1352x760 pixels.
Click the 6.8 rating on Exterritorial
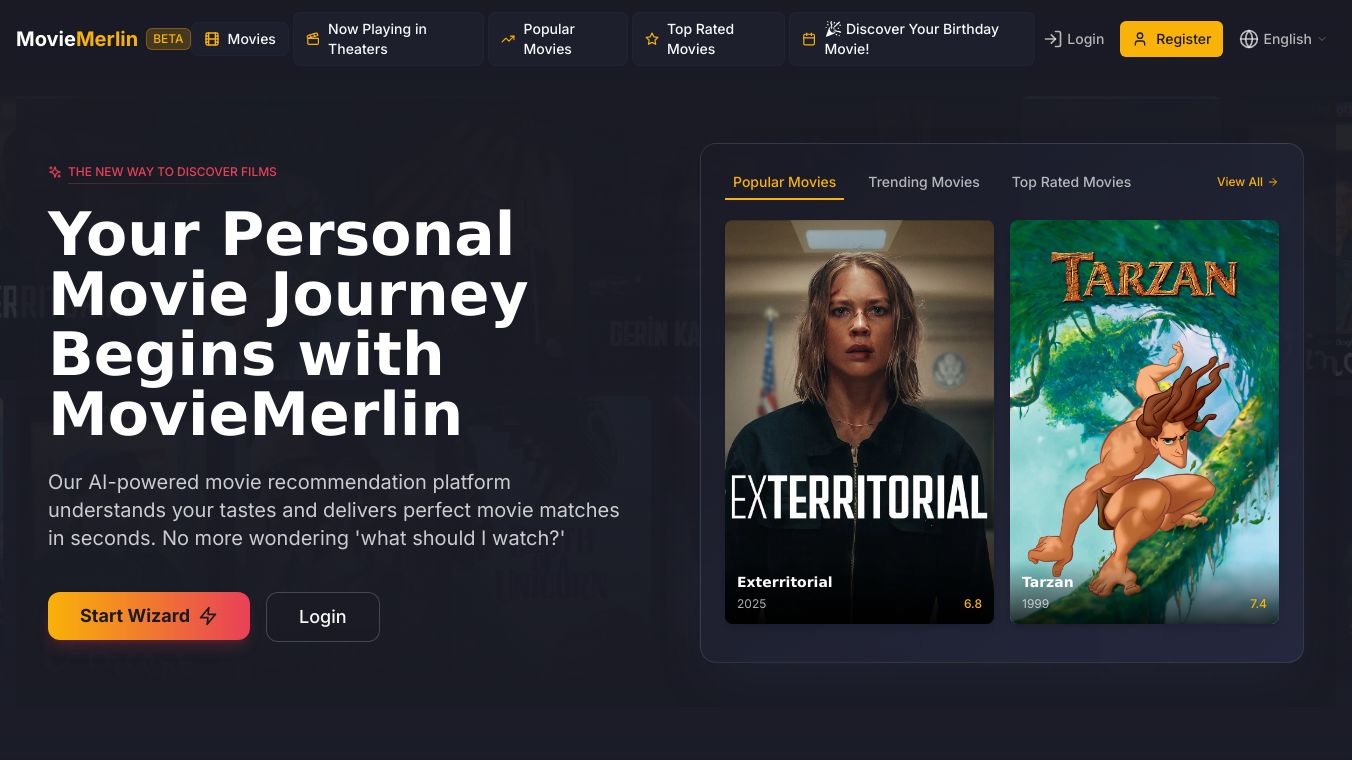[973, 604]
